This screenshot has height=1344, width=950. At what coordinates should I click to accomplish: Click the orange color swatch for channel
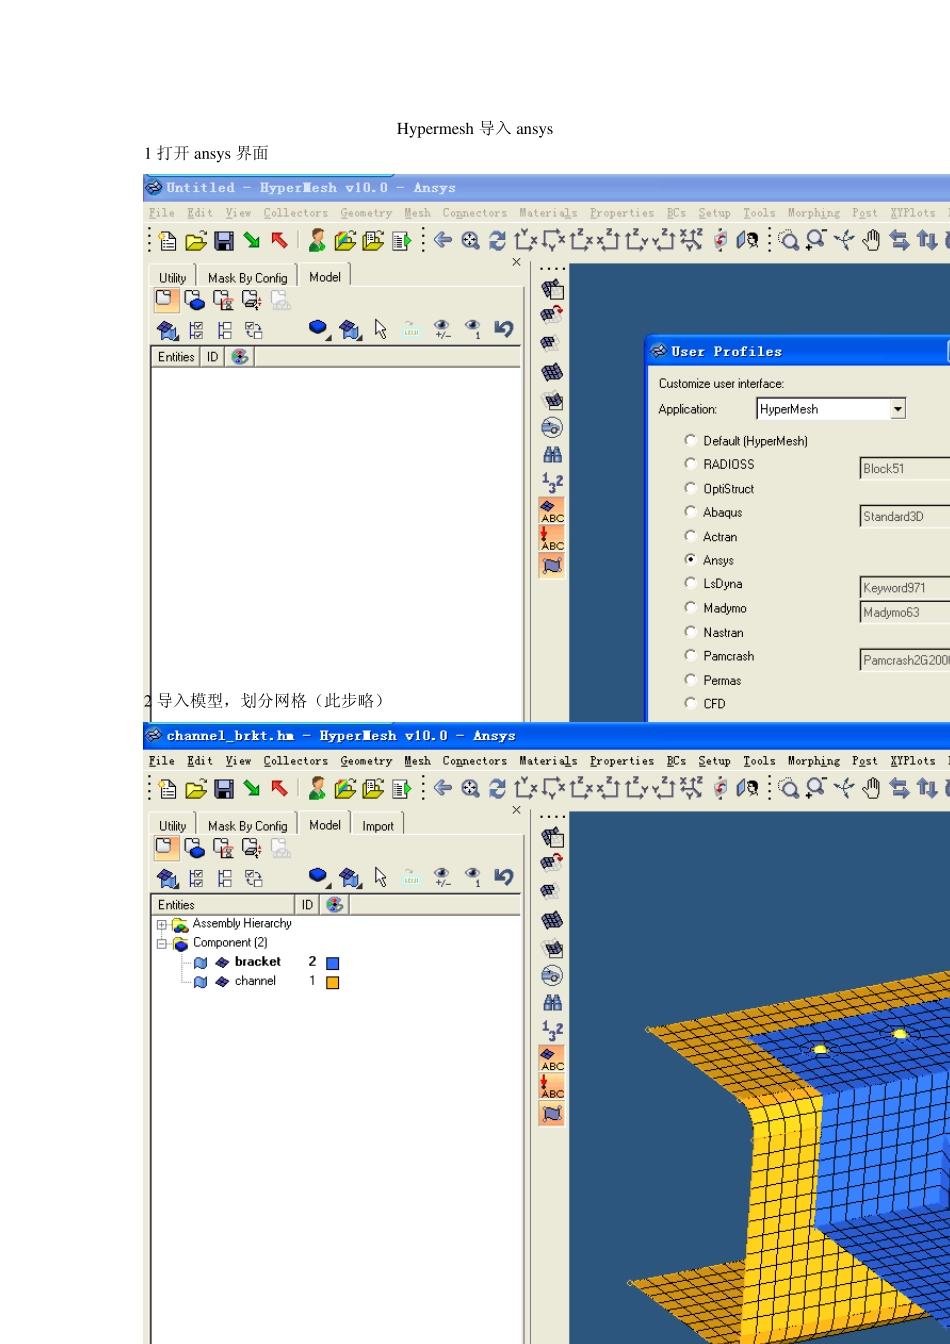point(333,982)
